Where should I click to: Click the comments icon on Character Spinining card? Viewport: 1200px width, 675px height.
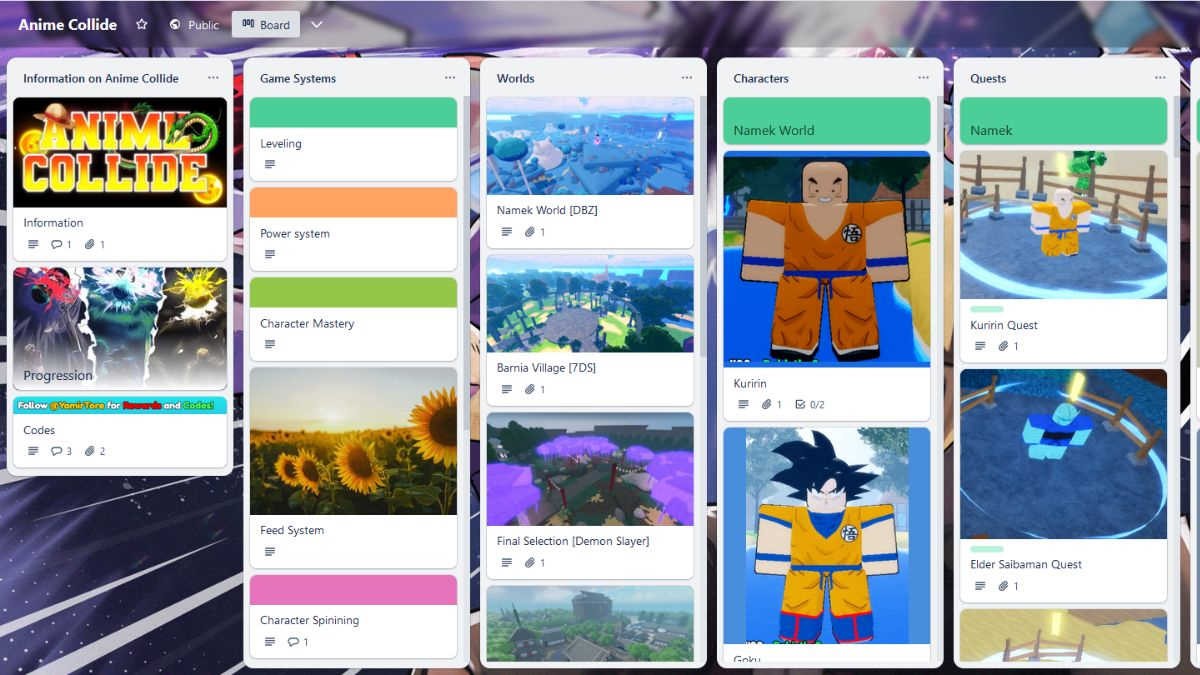pyautogui.click(x=293, y=641)
